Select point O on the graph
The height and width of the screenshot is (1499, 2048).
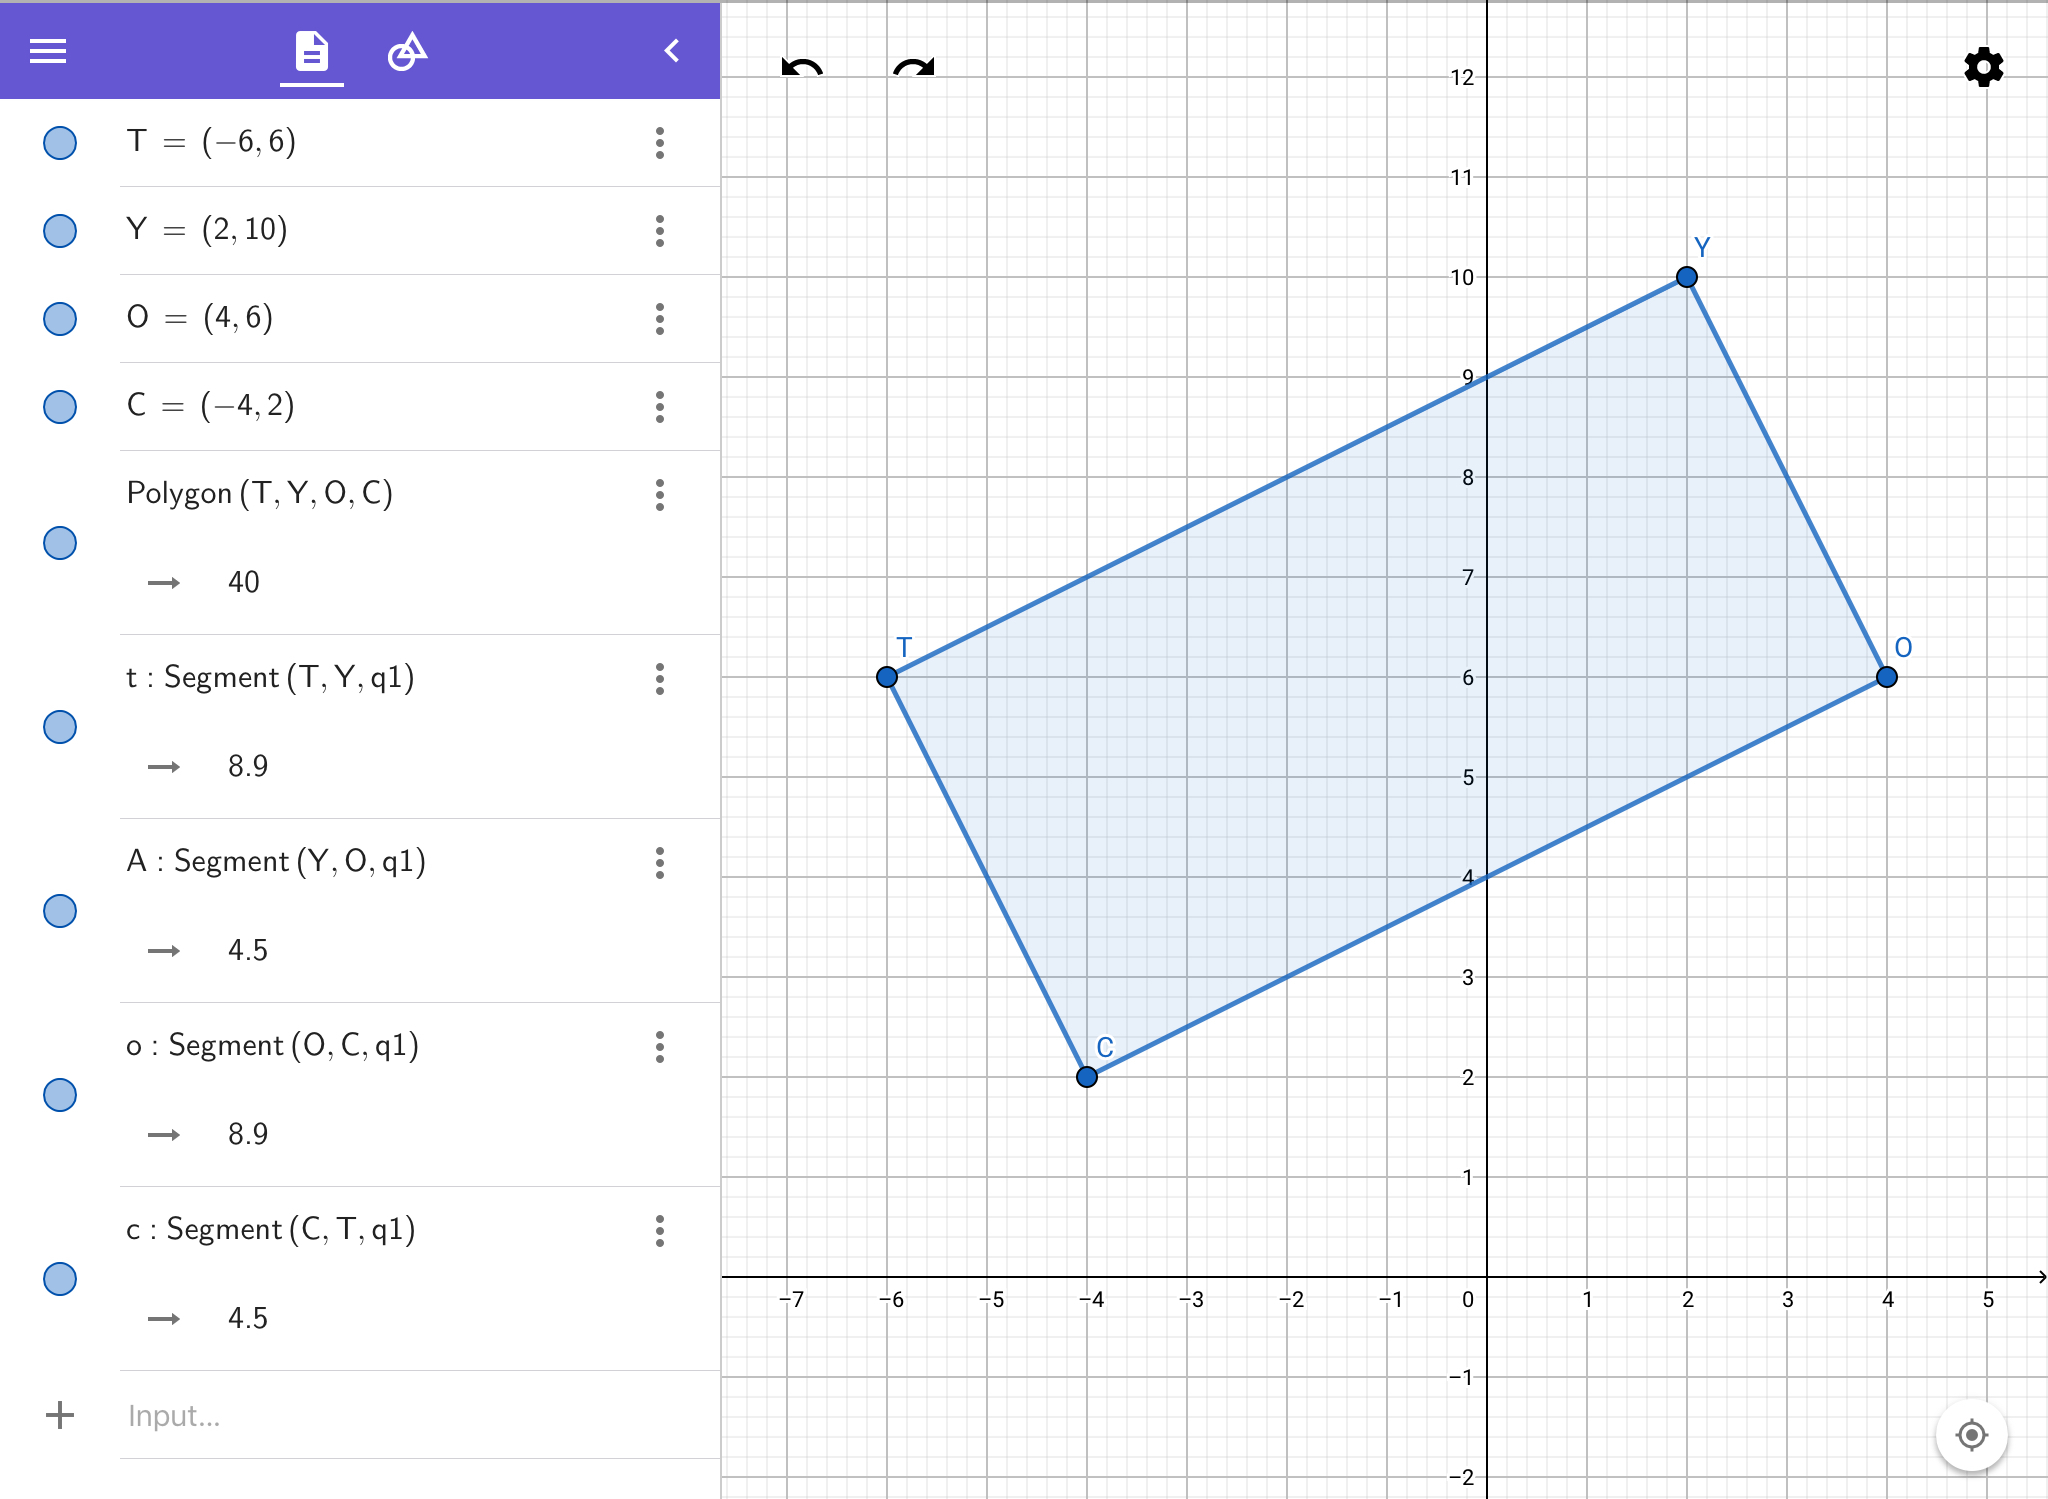1886,677
